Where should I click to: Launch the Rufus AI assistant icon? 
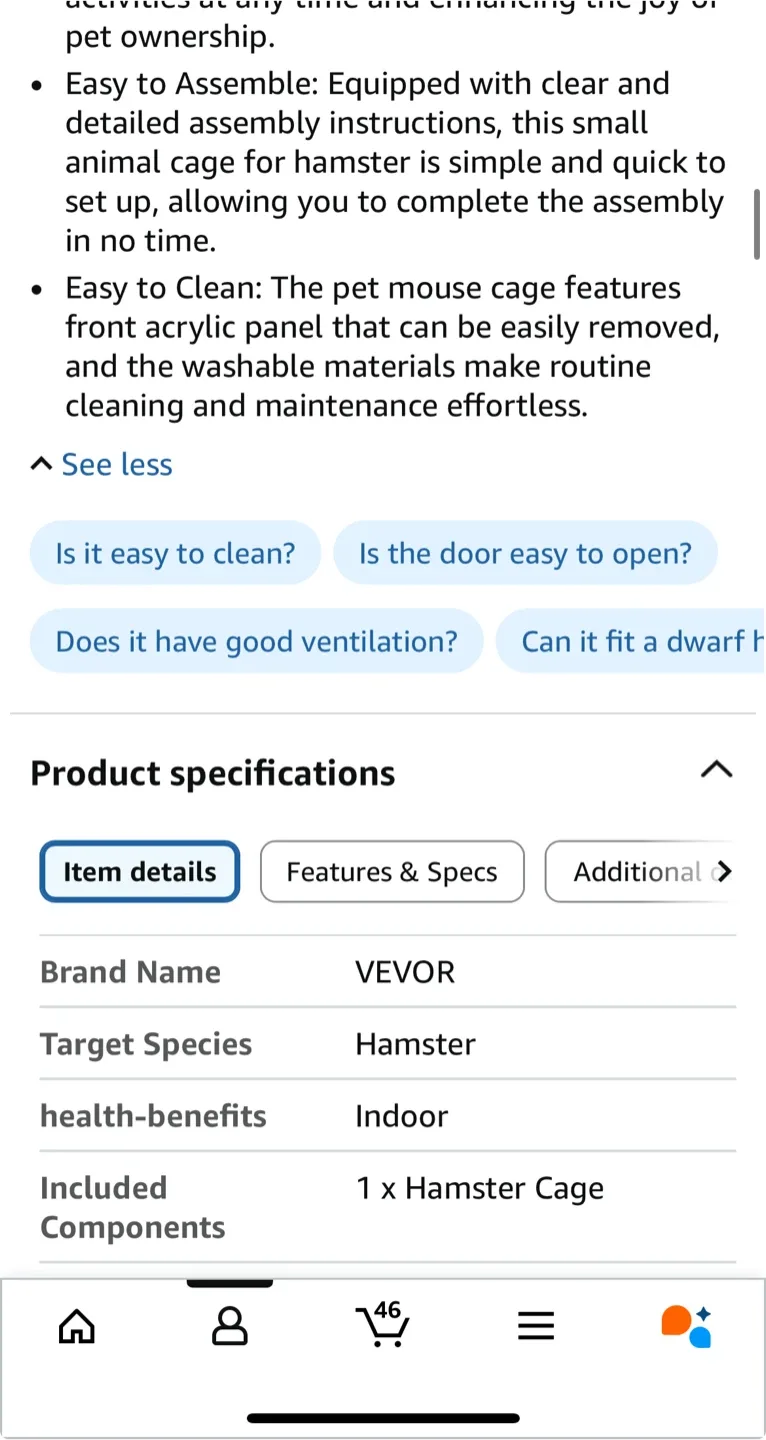point(686,1325)
